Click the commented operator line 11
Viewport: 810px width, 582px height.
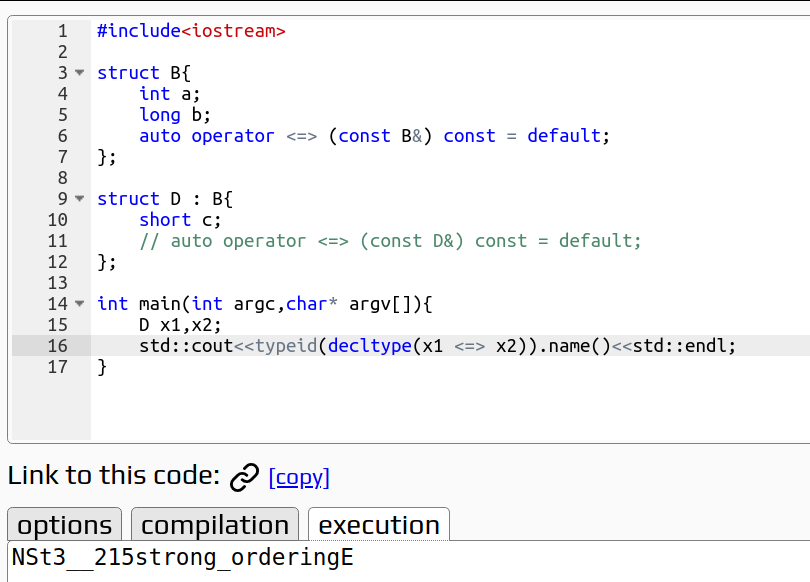point(390,241)
